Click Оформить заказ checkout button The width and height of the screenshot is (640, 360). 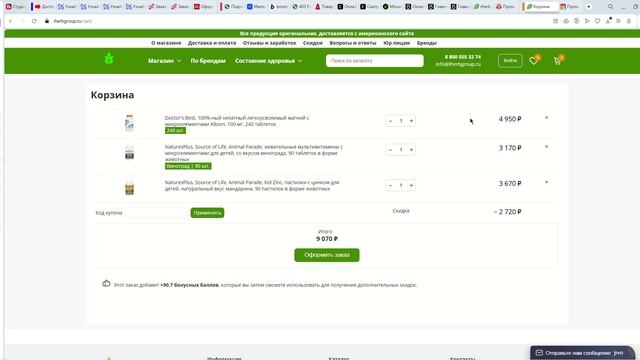click(327, 255)
